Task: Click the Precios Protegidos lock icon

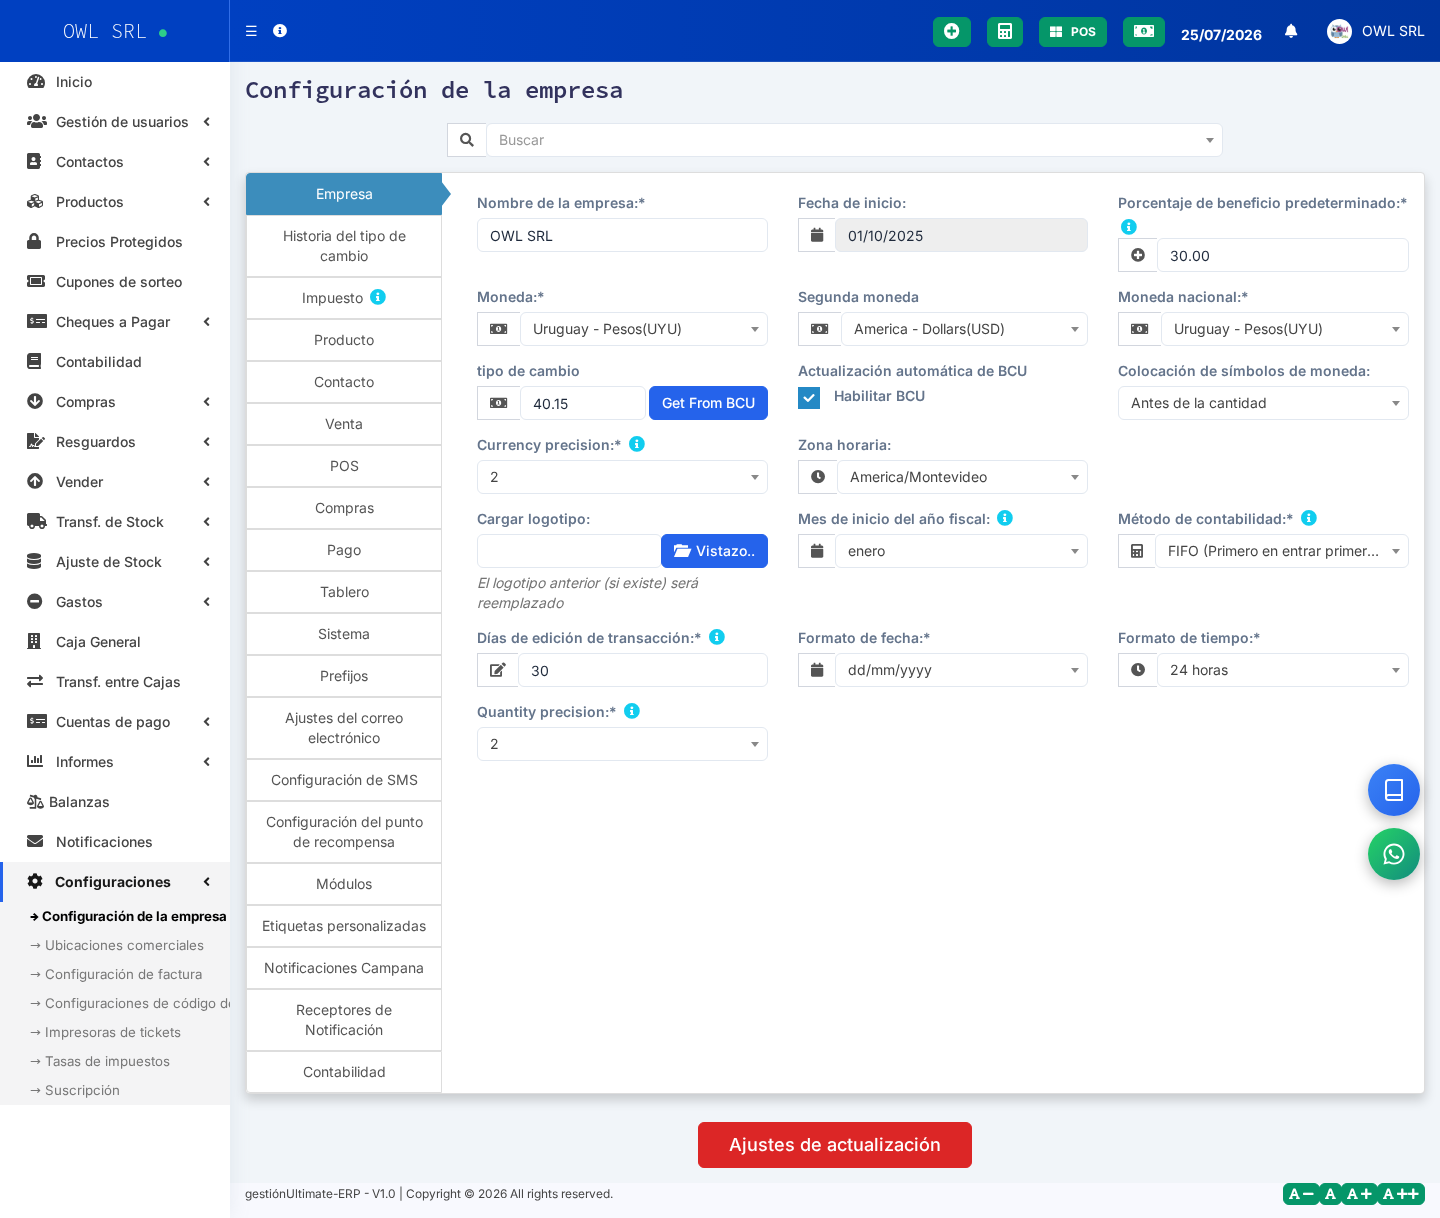Action: click(35, 242)
